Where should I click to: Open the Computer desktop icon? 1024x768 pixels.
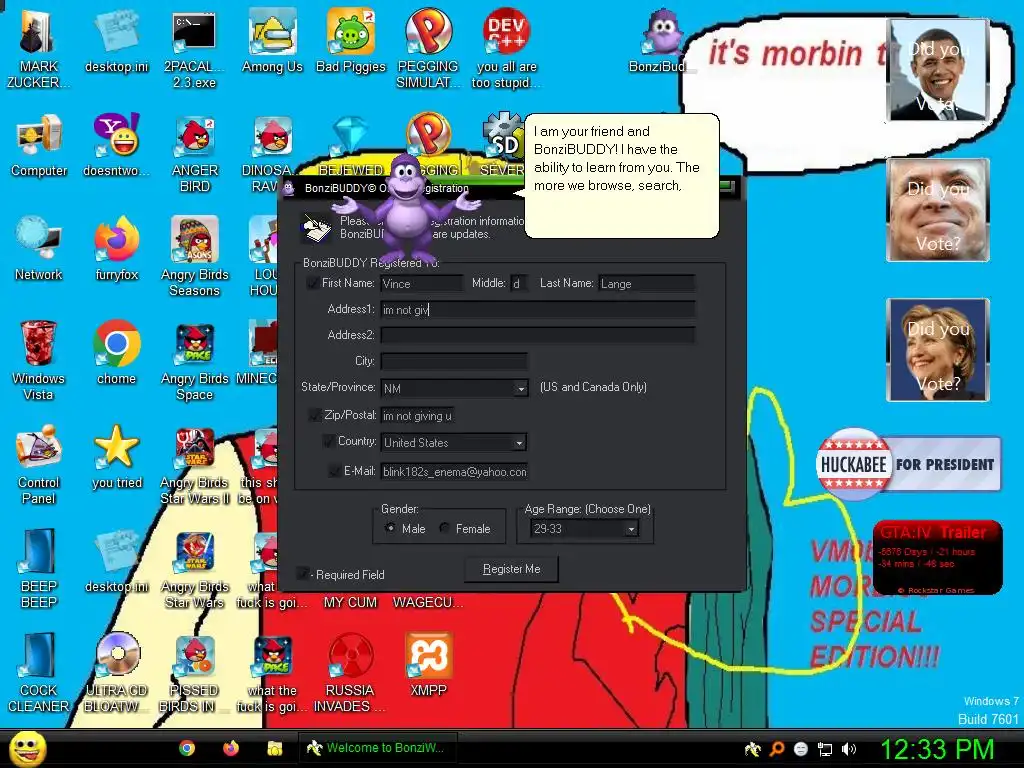[39, 145]
